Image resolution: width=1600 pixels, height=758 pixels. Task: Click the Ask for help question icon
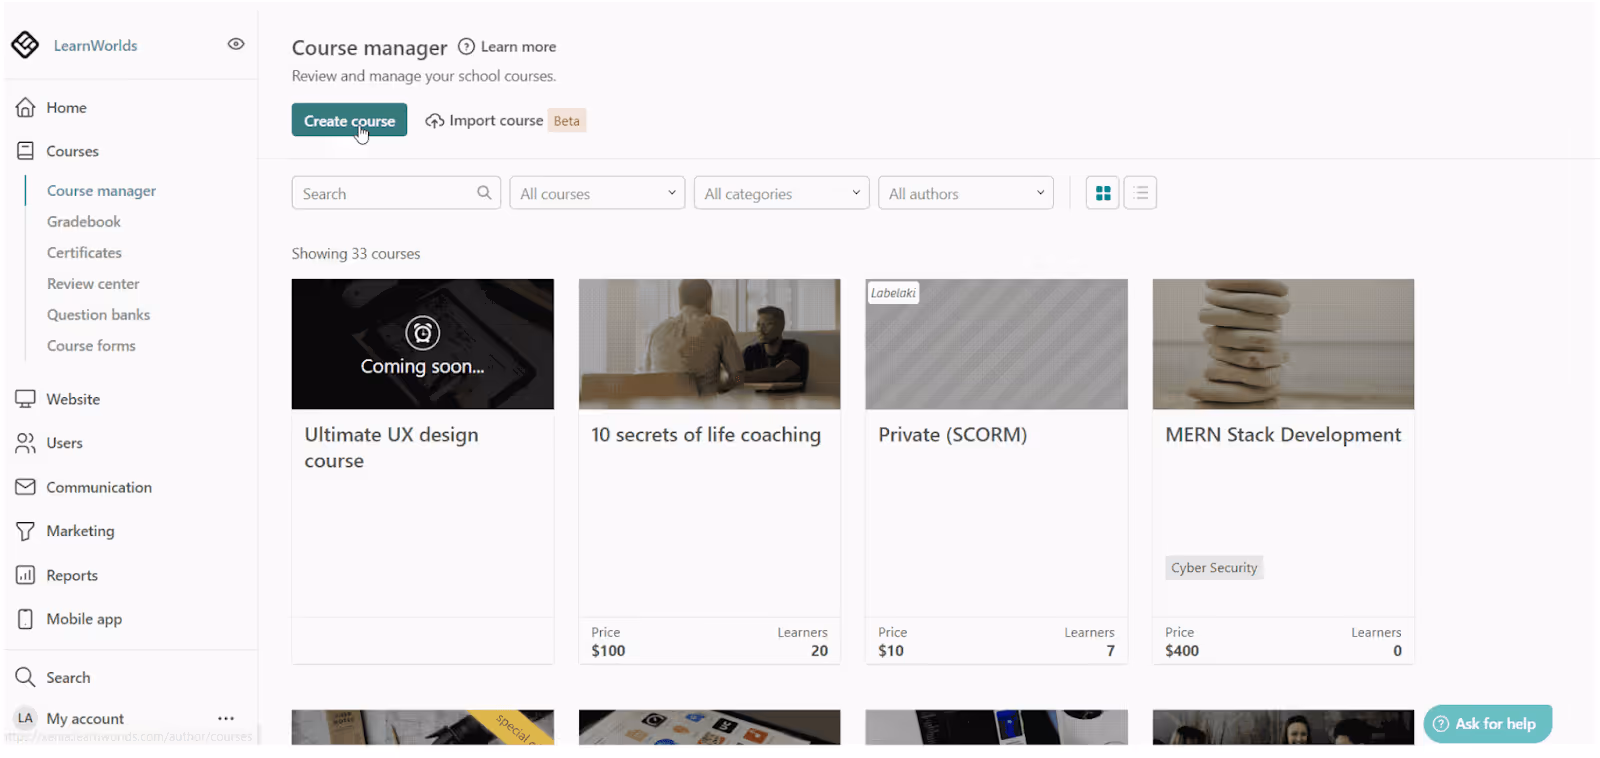click(1441, 724)
